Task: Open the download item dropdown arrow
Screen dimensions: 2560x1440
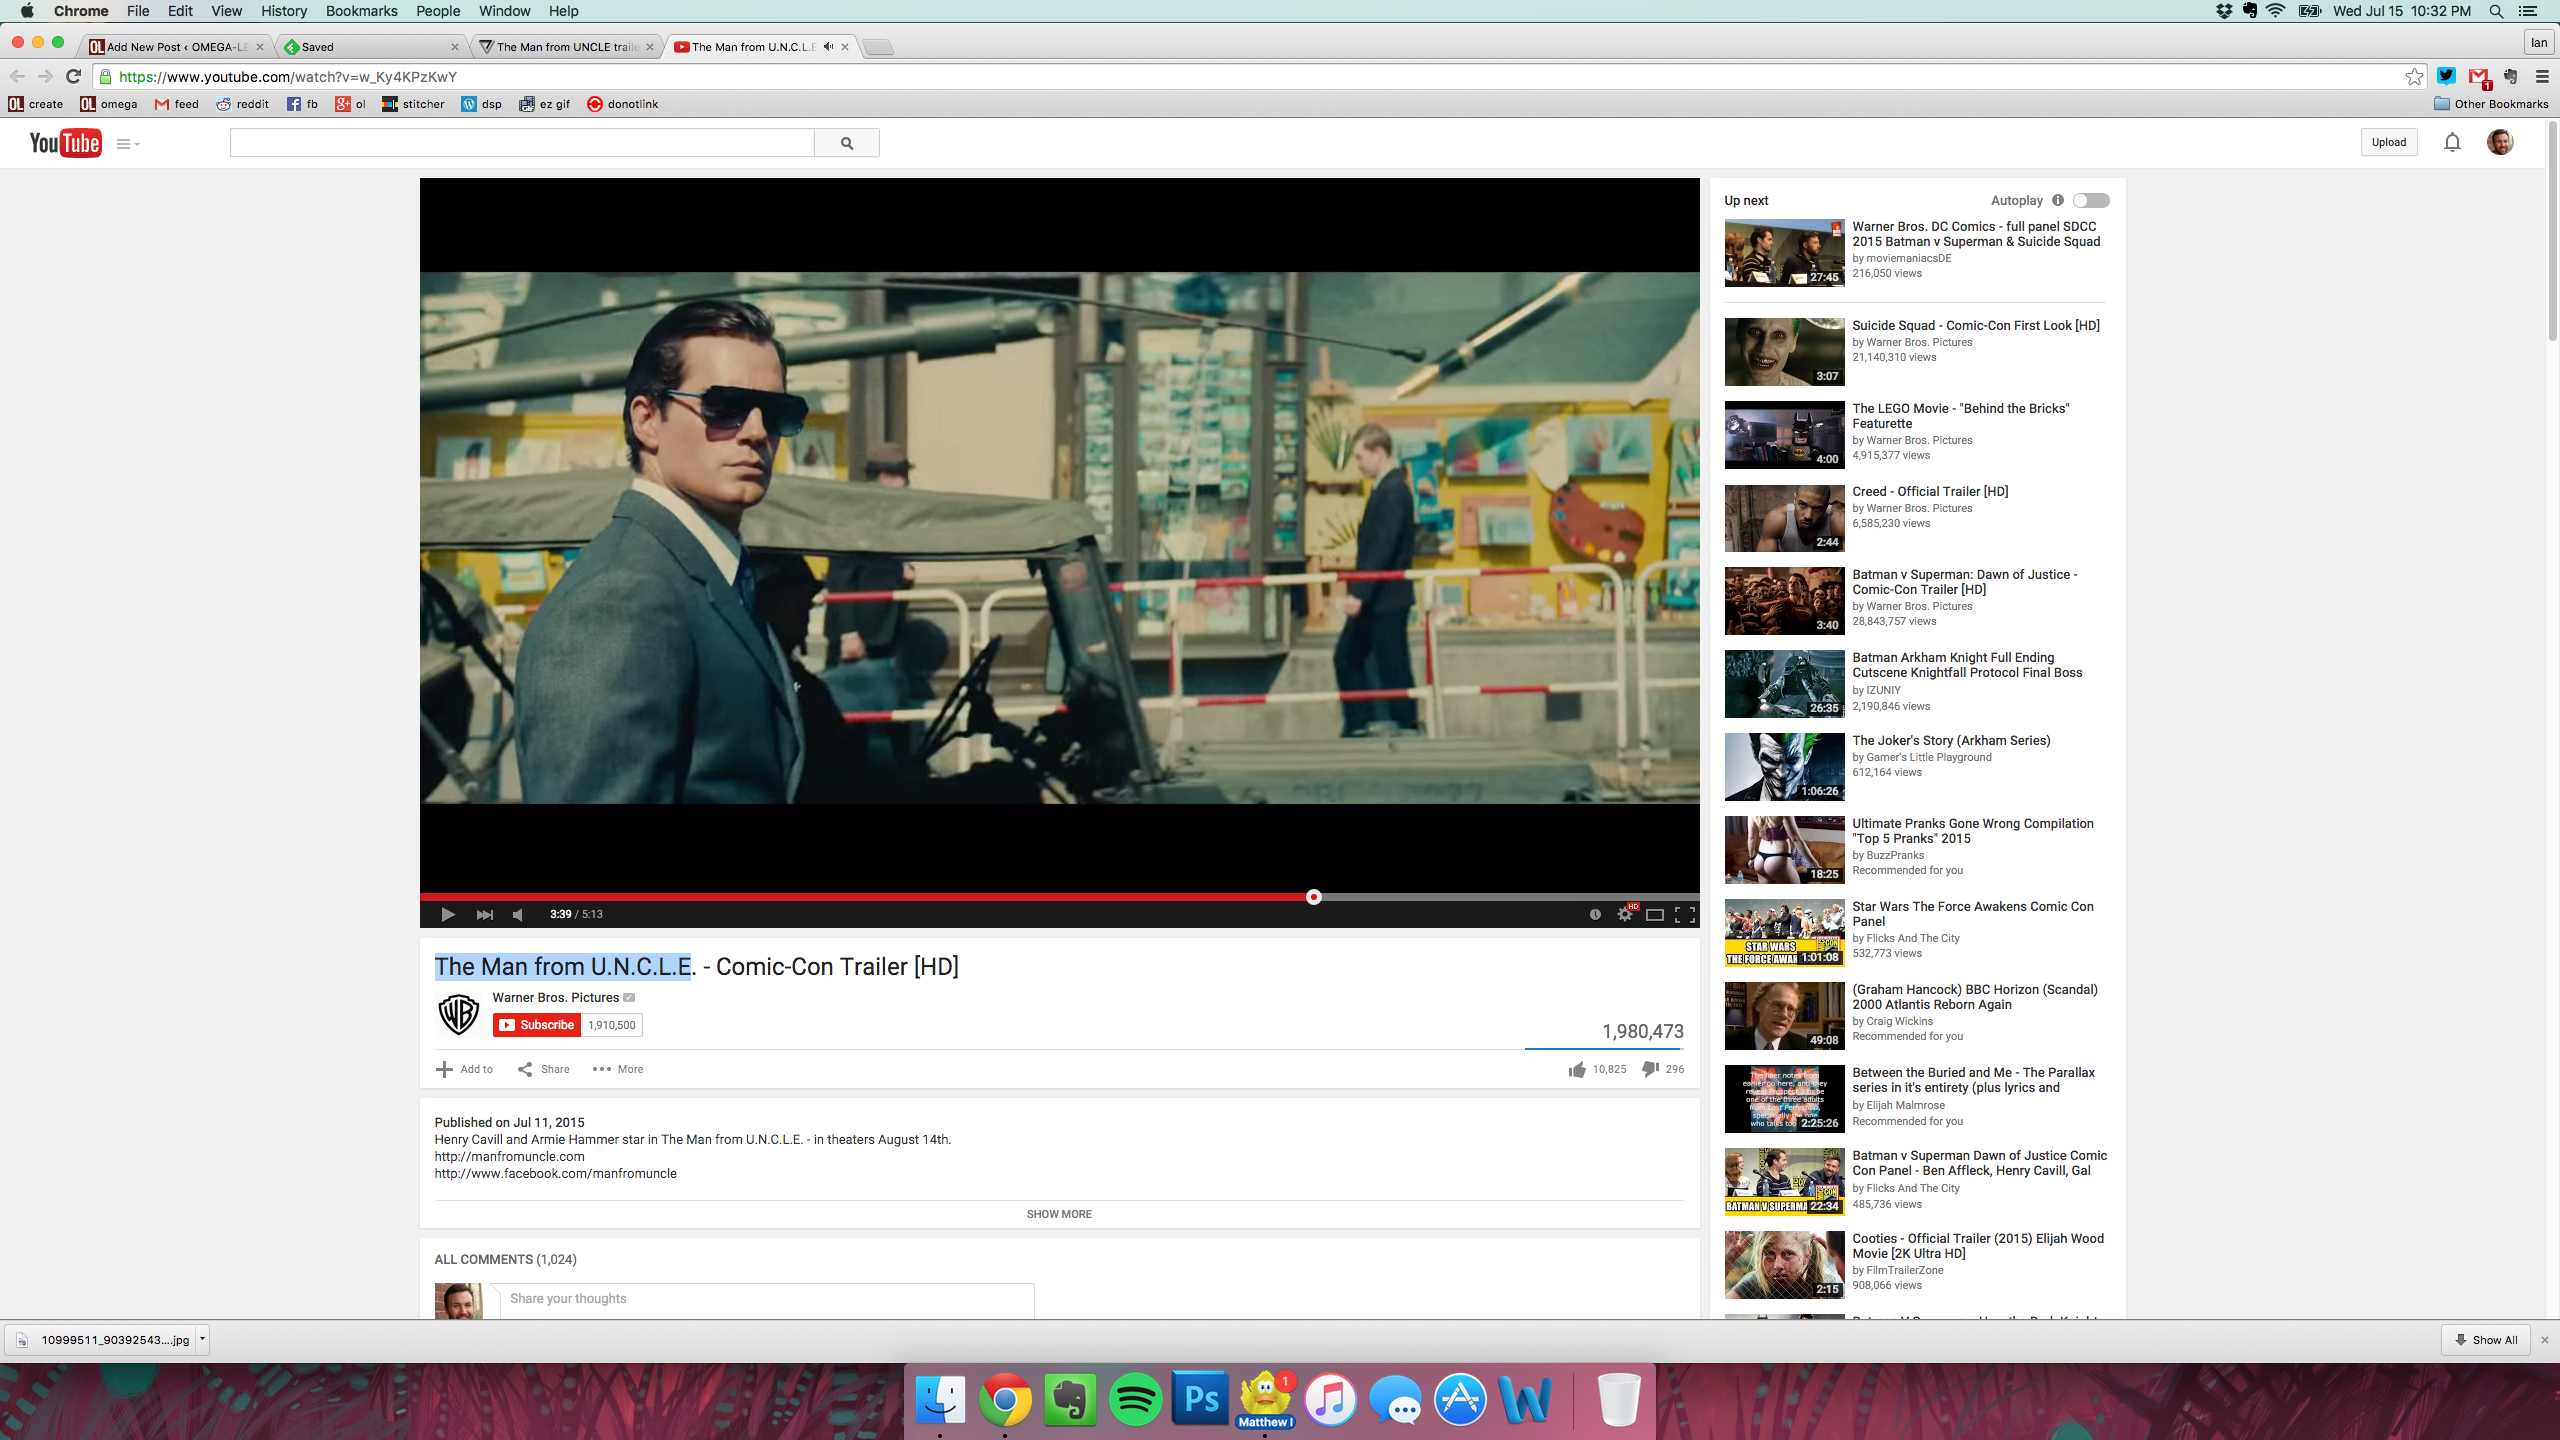Action: tap(202, 1339)
